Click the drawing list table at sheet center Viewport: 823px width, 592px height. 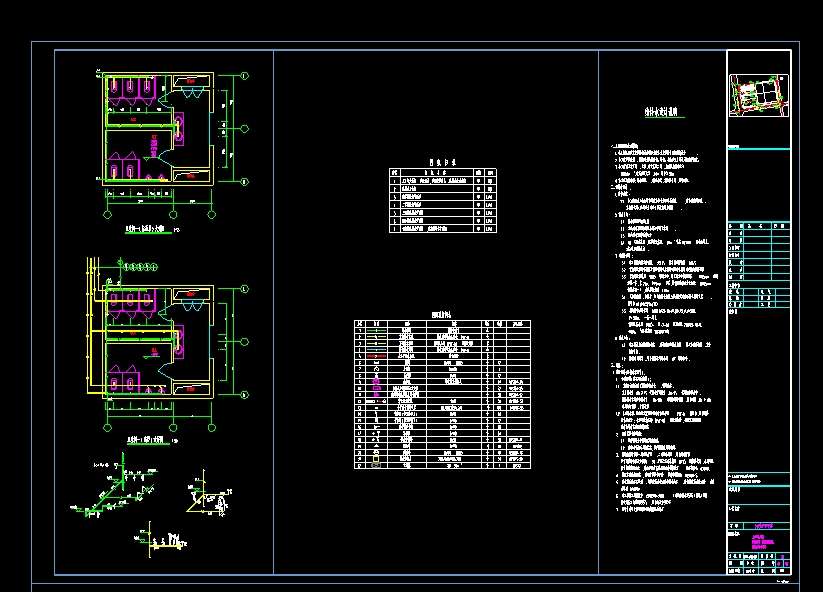442,200
